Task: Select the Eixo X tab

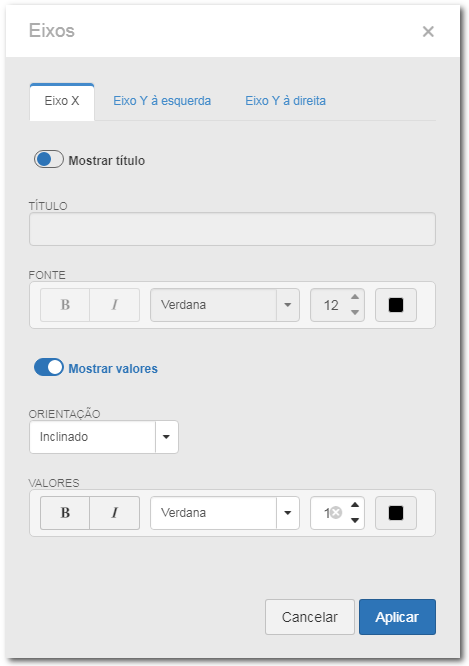Action: (62, 102)
